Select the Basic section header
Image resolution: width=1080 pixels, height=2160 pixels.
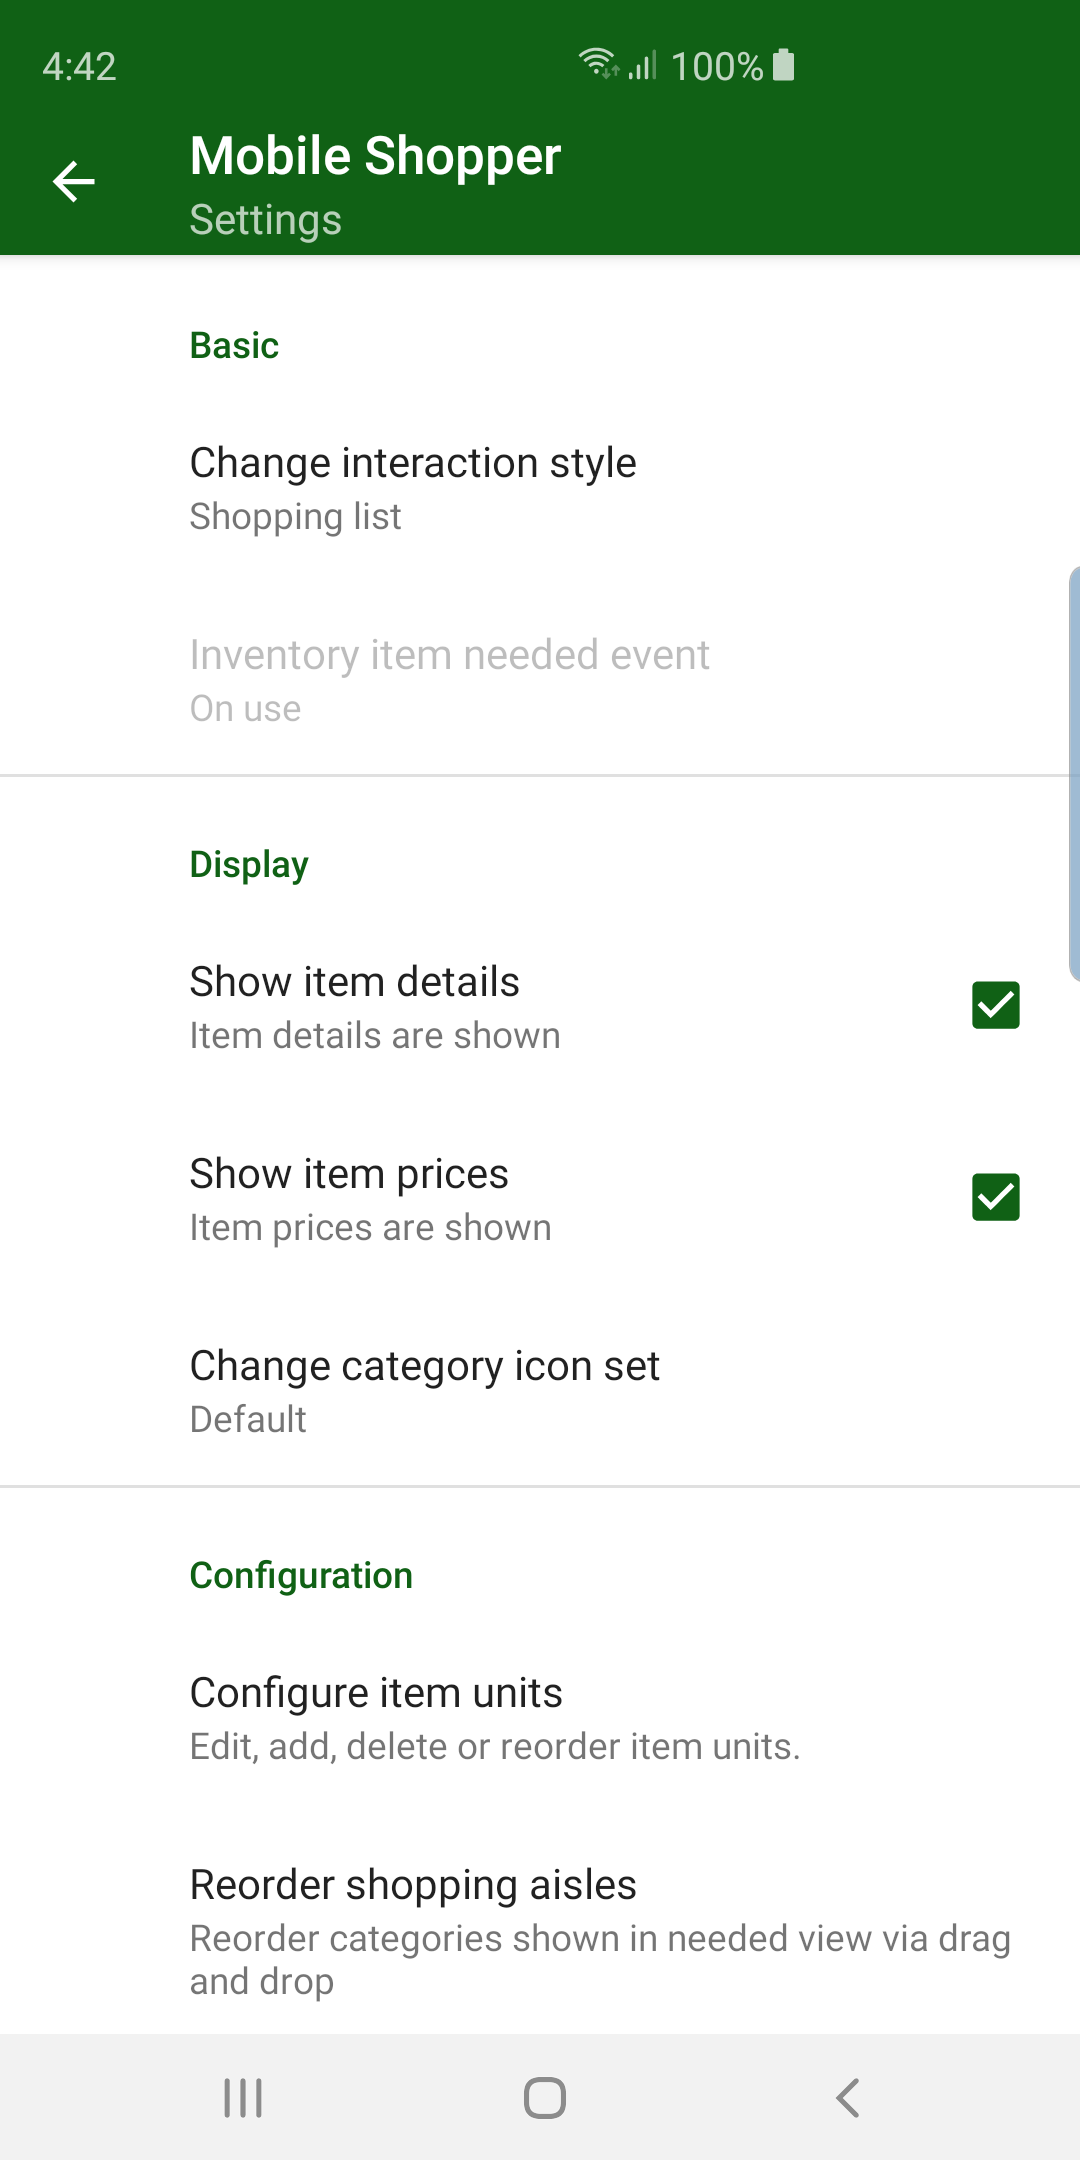(234, 345)
